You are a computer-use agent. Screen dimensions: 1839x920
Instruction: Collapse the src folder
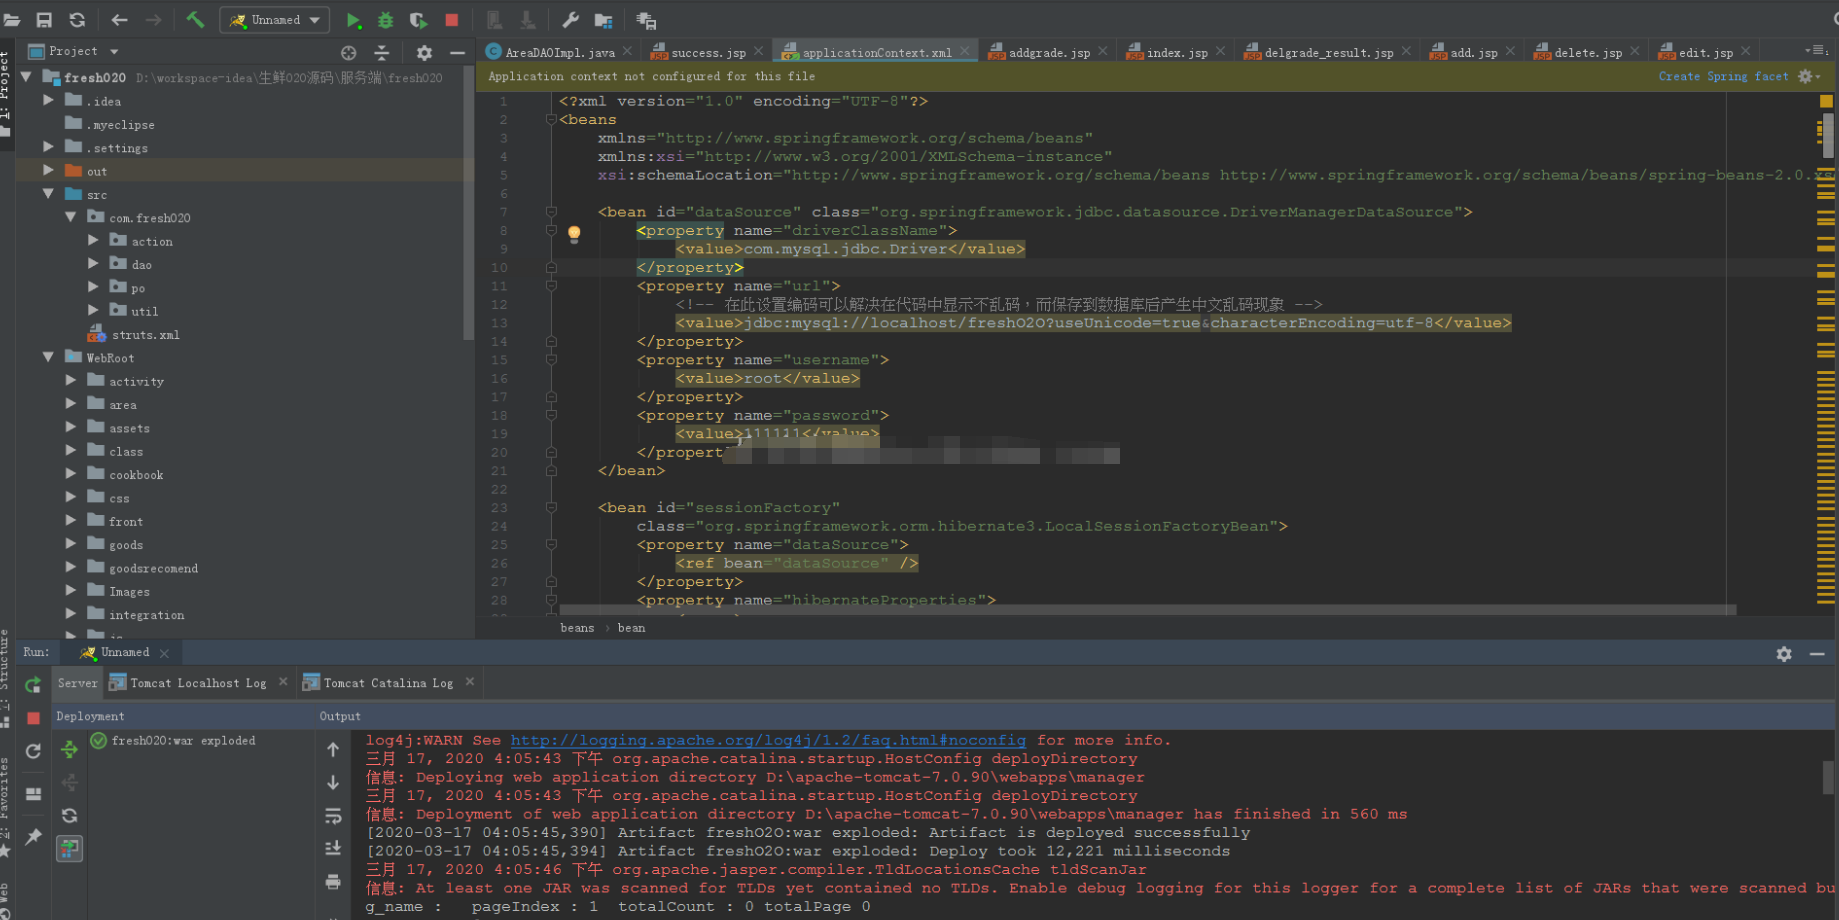[48, 194]
